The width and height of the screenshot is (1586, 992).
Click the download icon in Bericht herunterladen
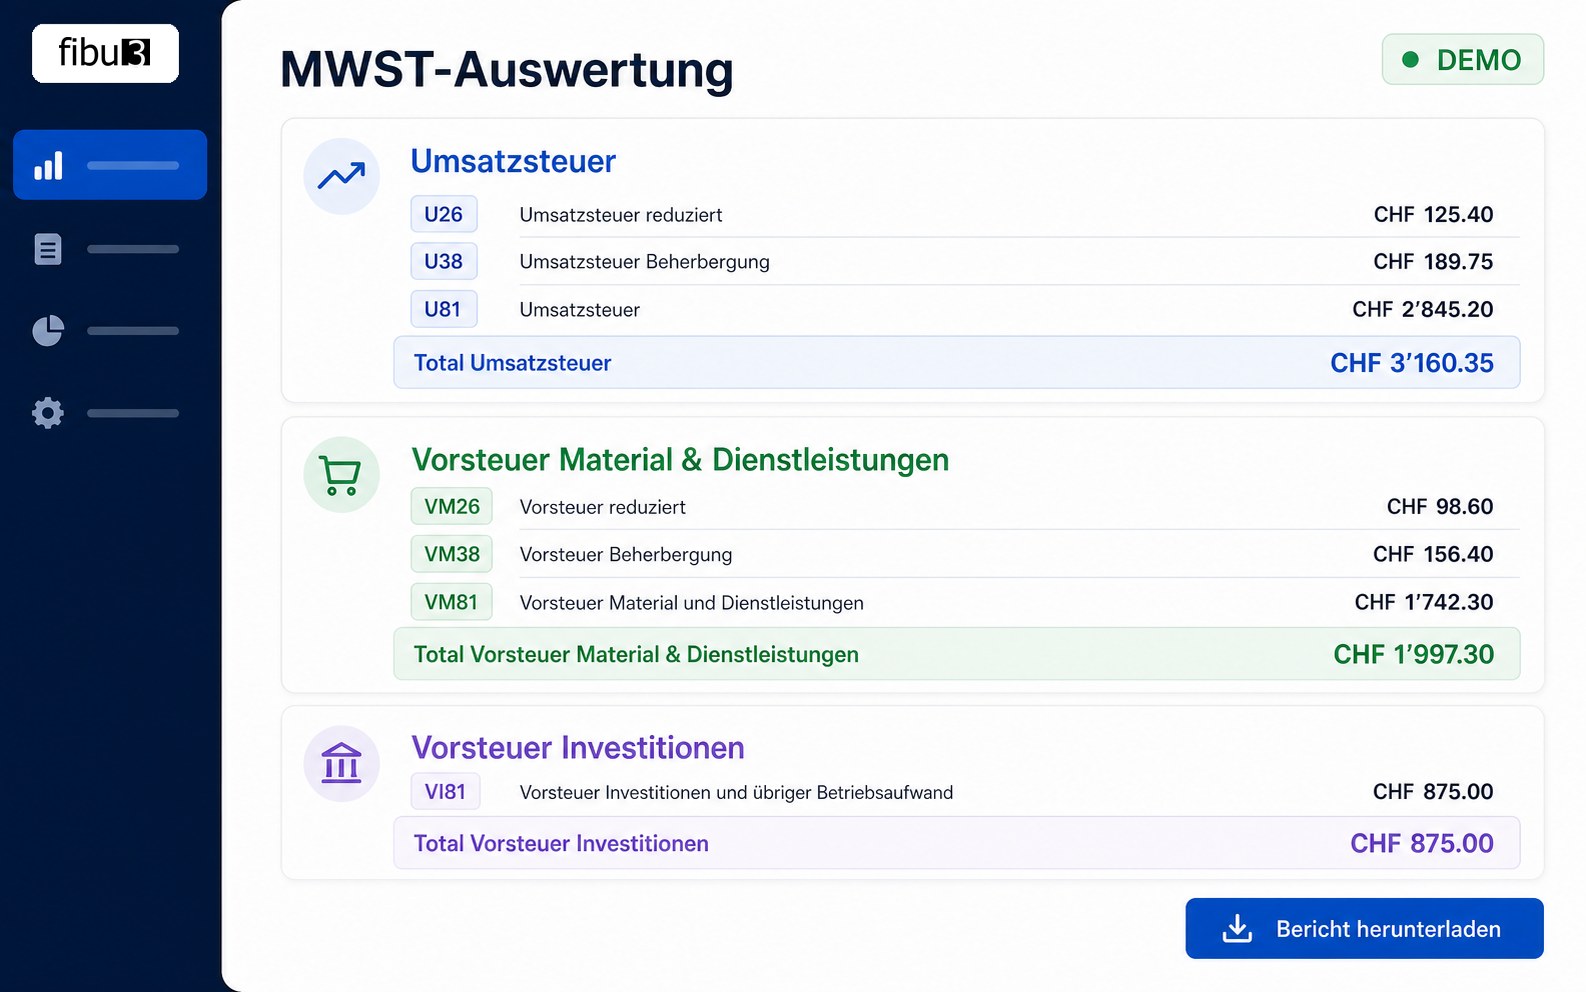(1237, 929)
